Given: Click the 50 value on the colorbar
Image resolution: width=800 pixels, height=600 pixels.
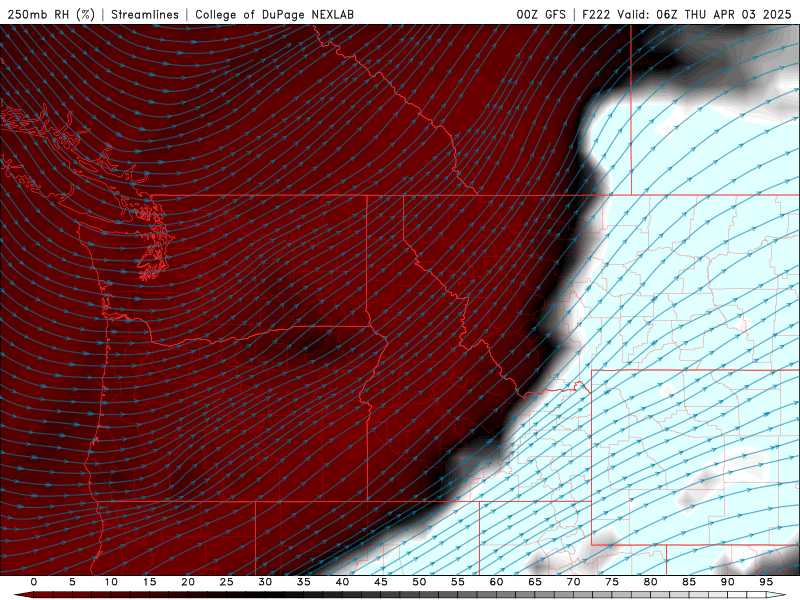Looking at the screenshot, I should coord(419,582).
